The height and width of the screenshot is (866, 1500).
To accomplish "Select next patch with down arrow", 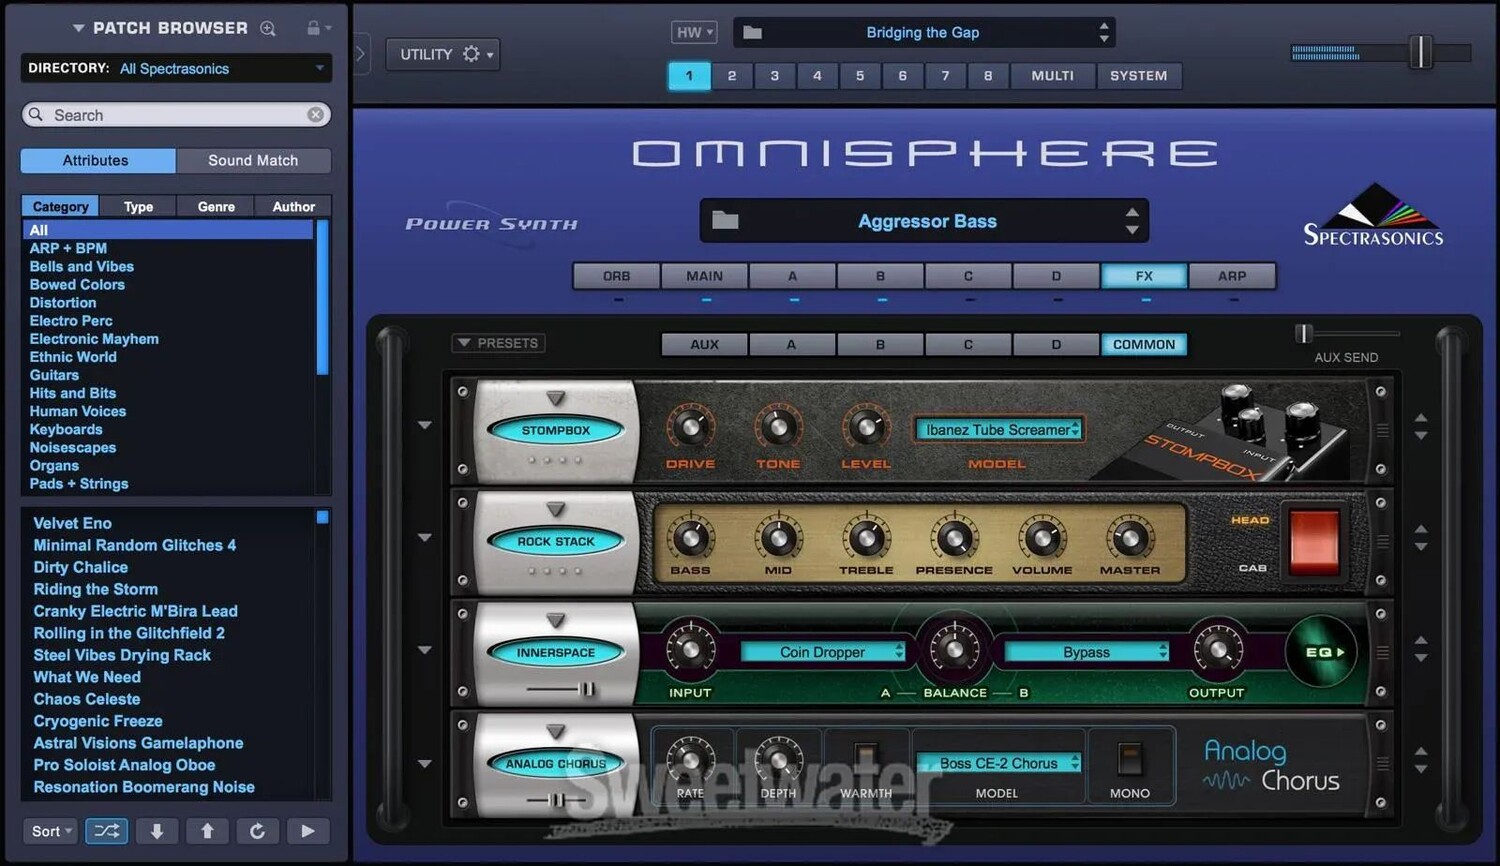I will click(157, 831).
